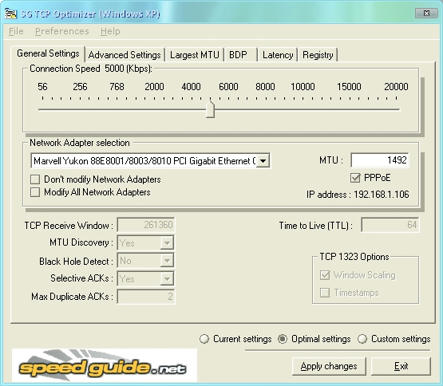Viewport: 443px width, 386px height.
Task: Open the File menu
Action: click(x=16, y=31)
